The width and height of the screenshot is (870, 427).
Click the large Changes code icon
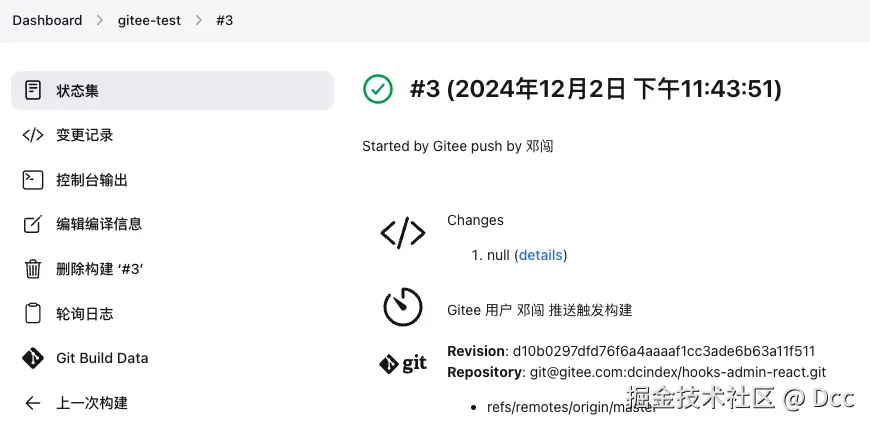403,232
